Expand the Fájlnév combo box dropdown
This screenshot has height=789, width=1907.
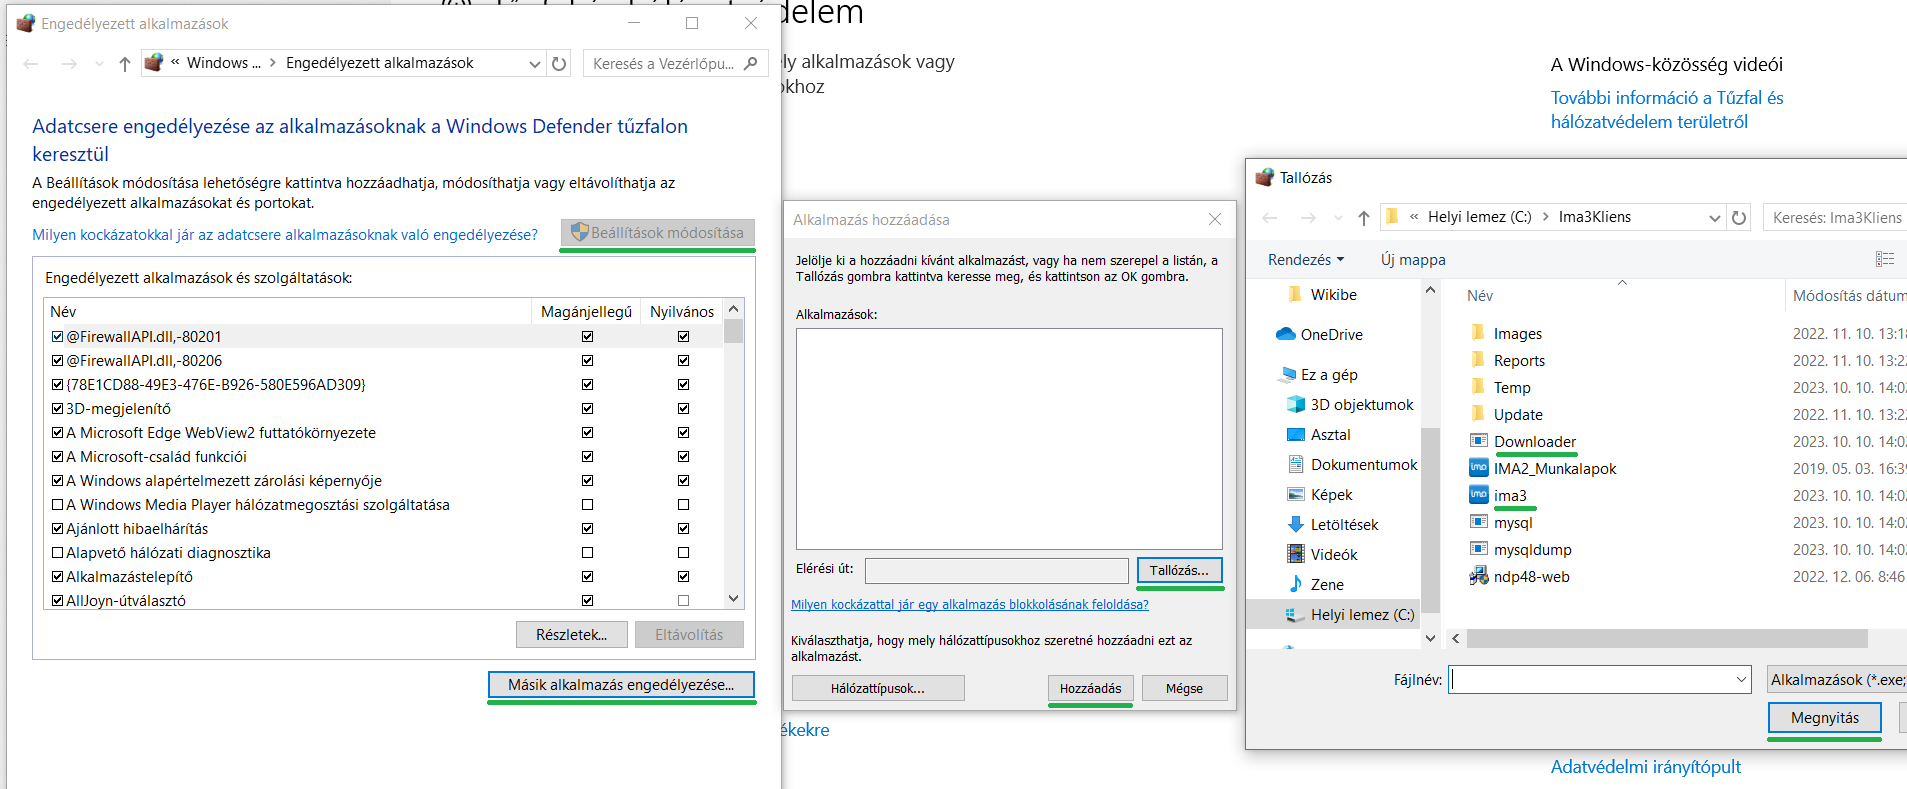tap(1741, 680)
